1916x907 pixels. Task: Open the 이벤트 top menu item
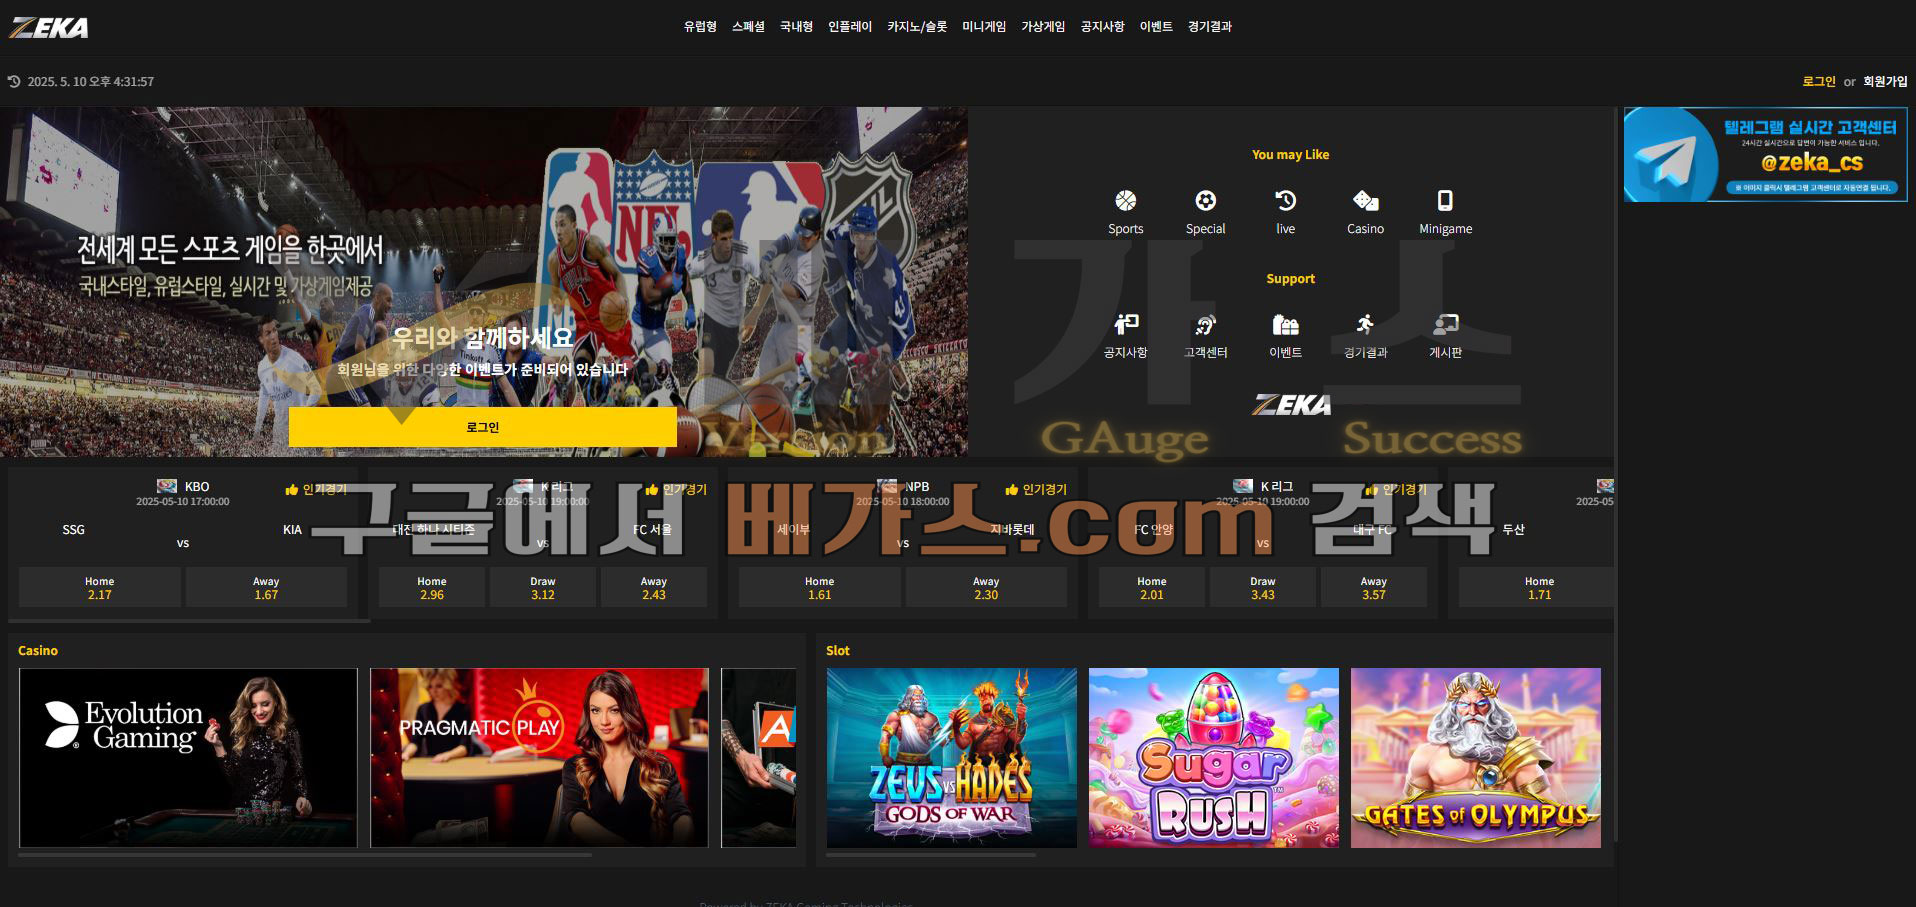click(x=1156, y=27)
